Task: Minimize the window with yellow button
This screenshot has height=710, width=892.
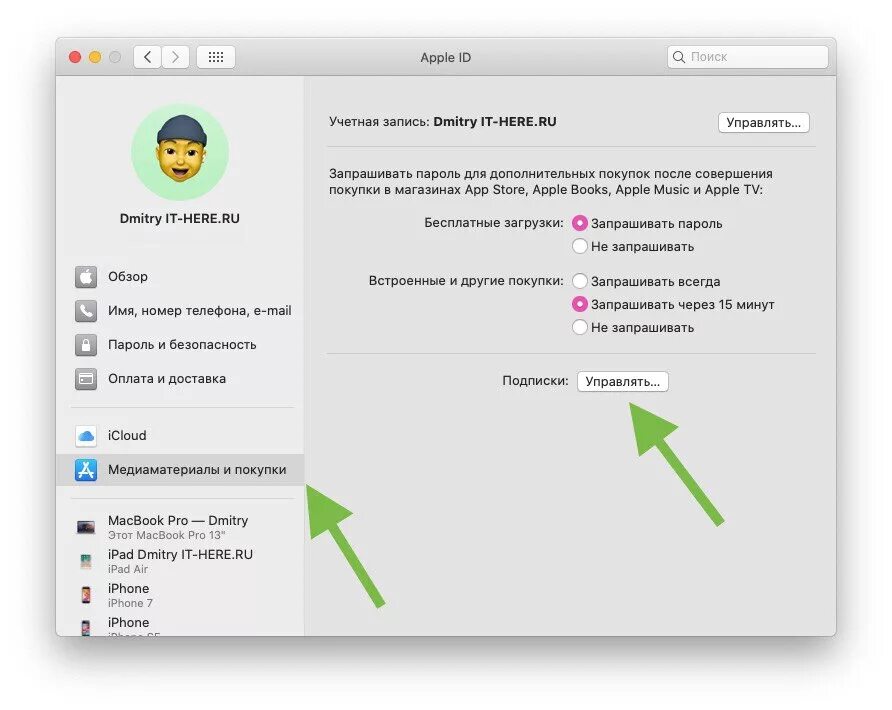Action: point(95,57)
